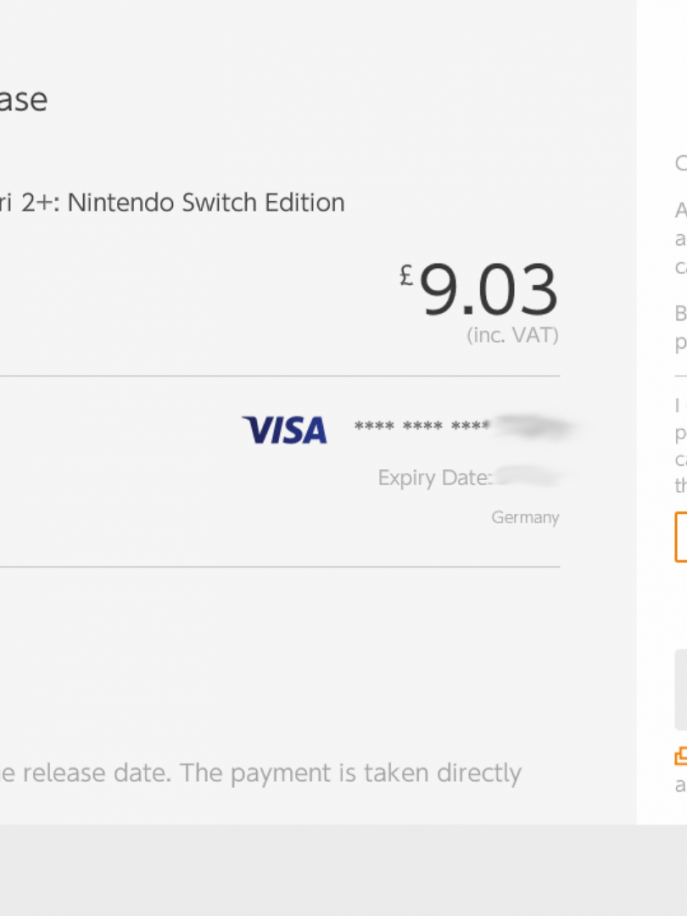The height and width of the screenshot is (916, 687).
Task: Click the cut-off "C" heading in right panel
Action: point(681,163)
